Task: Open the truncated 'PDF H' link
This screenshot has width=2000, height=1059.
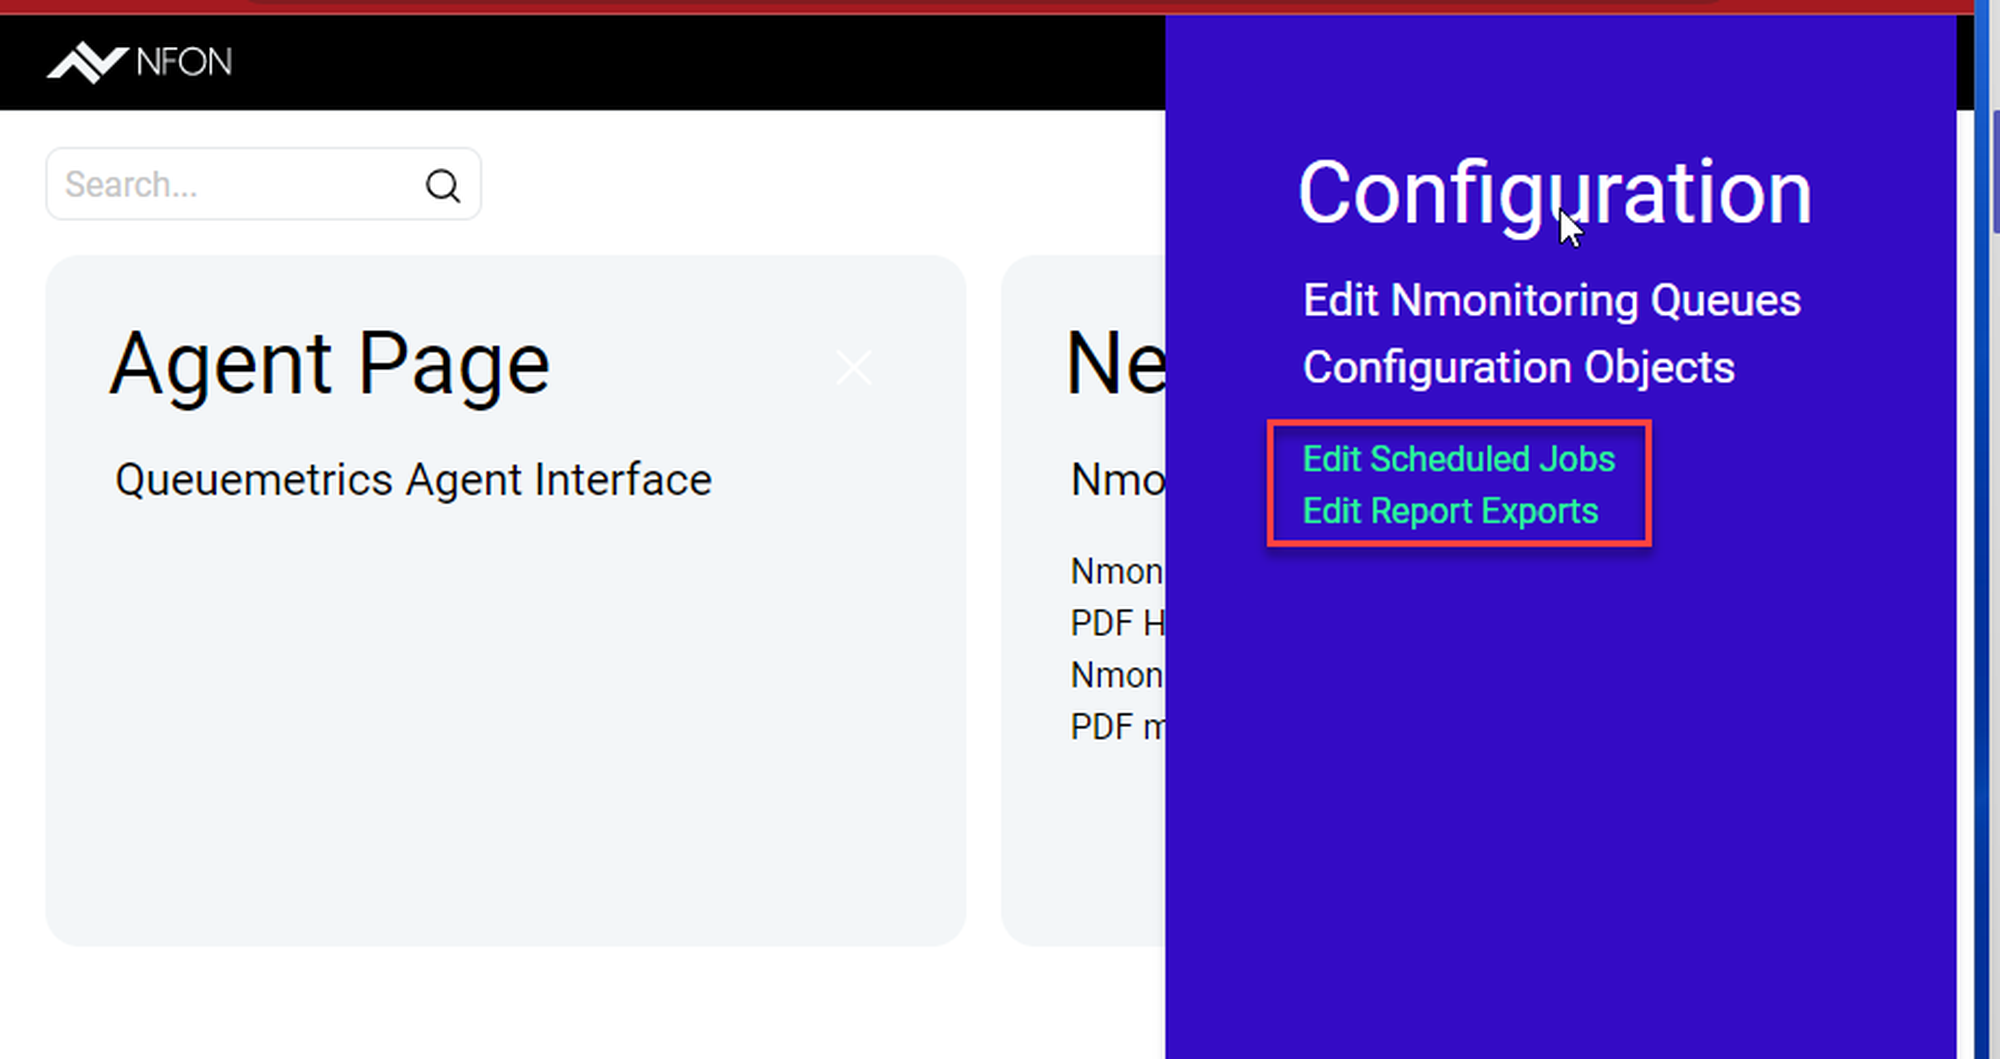Action: point(1117,623)
